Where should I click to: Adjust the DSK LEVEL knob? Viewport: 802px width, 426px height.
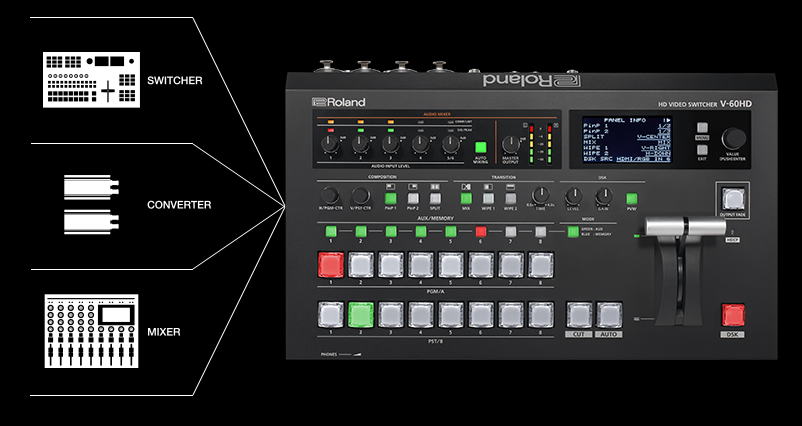point(574,196)
